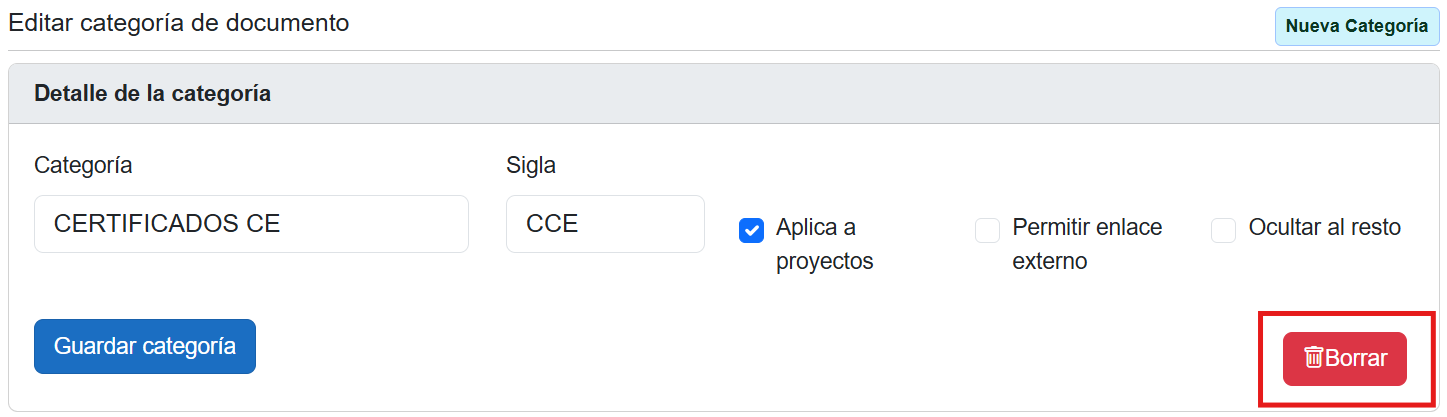Click the word "Borrar" on the red button
This screenshot has width=1447, height=417.
coord(1357,358)
